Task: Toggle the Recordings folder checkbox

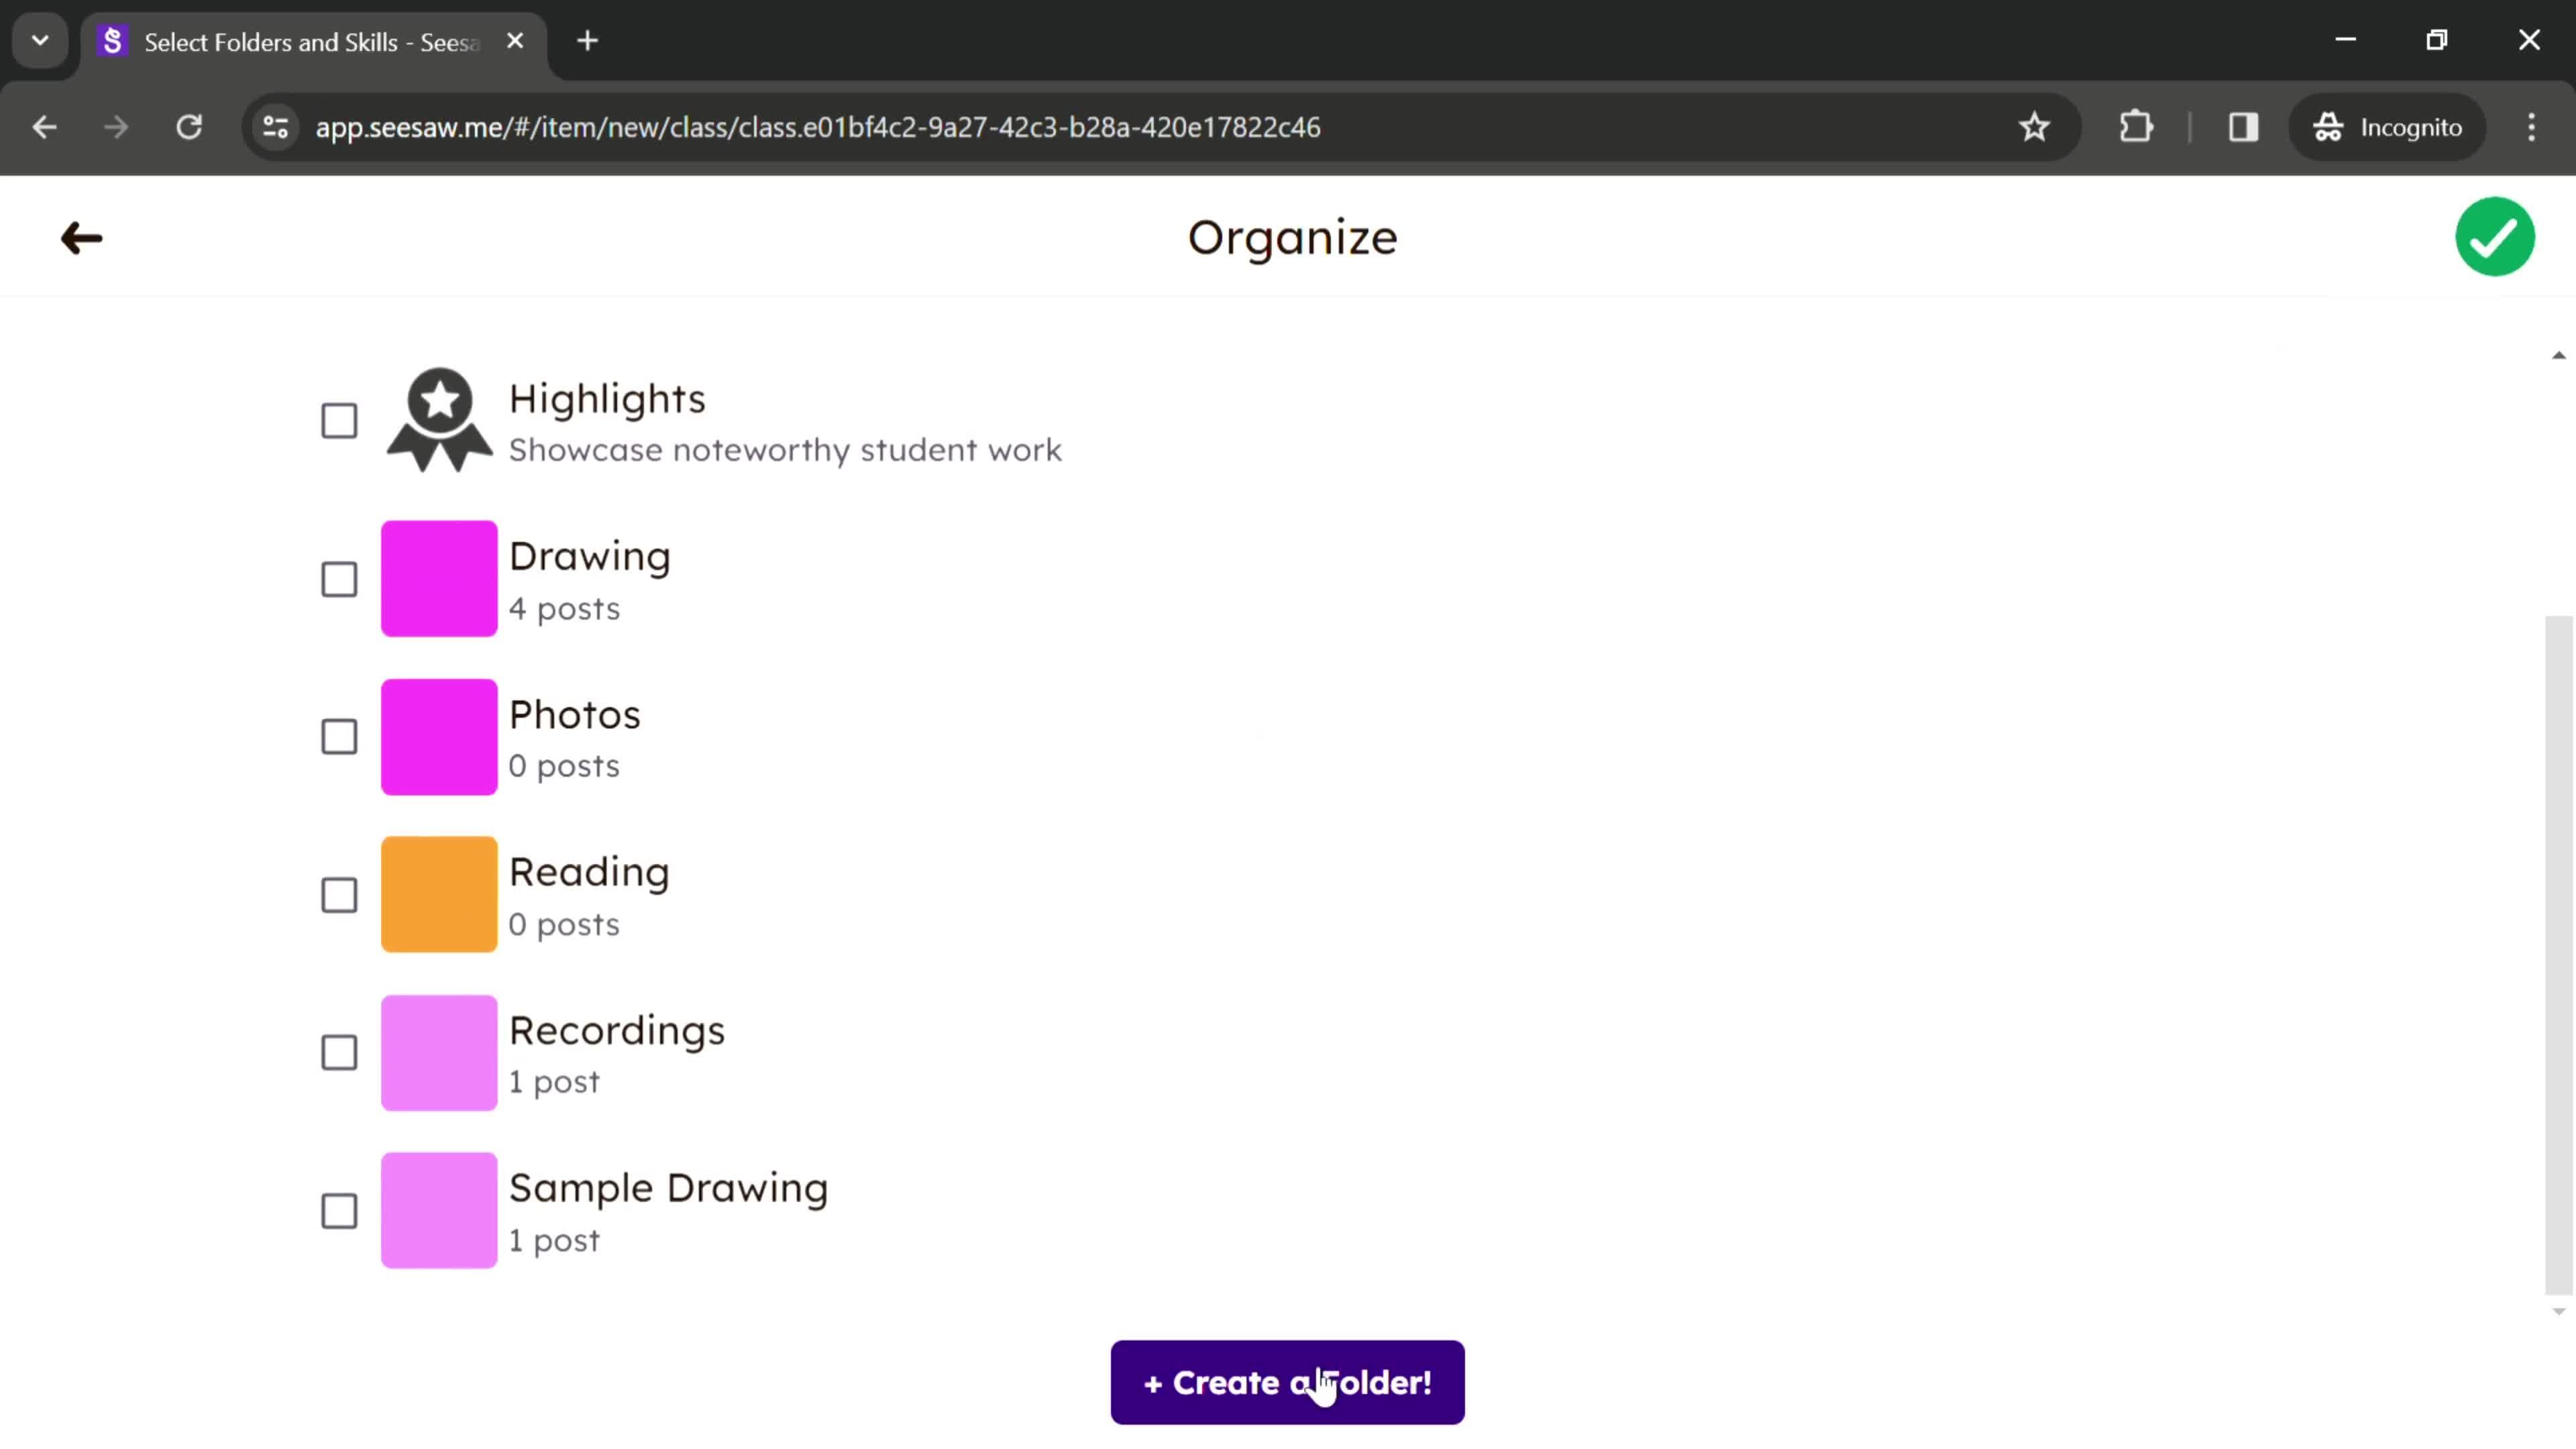Action: click(x=338, y=1053)
